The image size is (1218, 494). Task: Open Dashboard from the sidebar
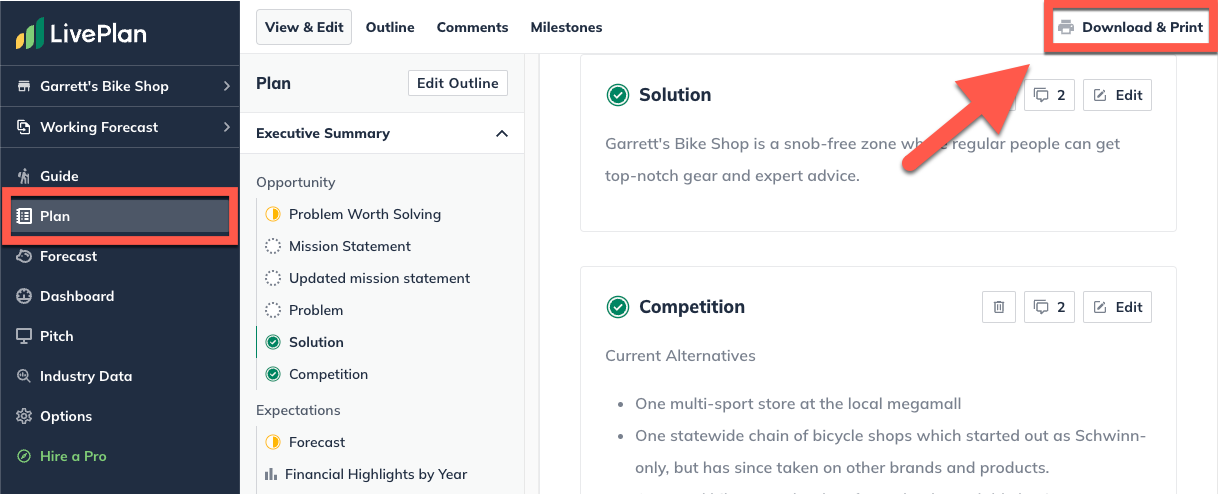coord(76,296)
